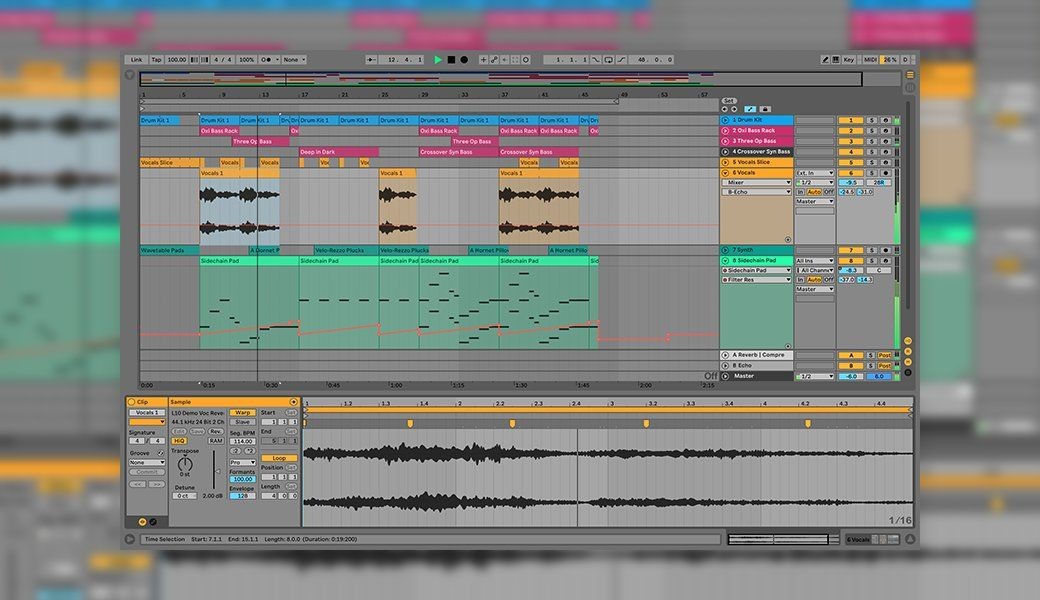Fold the Vocals track with its triangle
This screenshot has height=600, width=1040.
726,173
